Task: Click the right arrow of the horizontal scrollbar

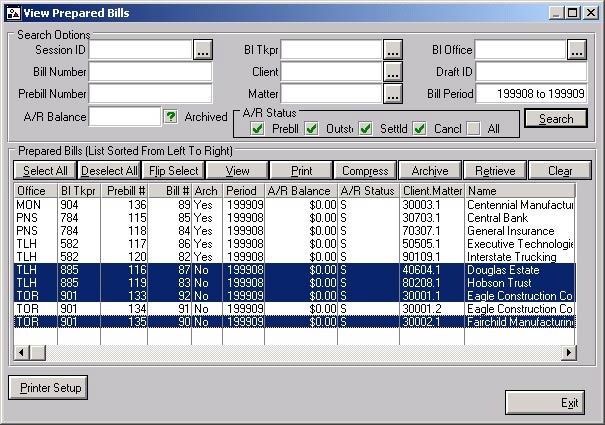Action: 569,352
